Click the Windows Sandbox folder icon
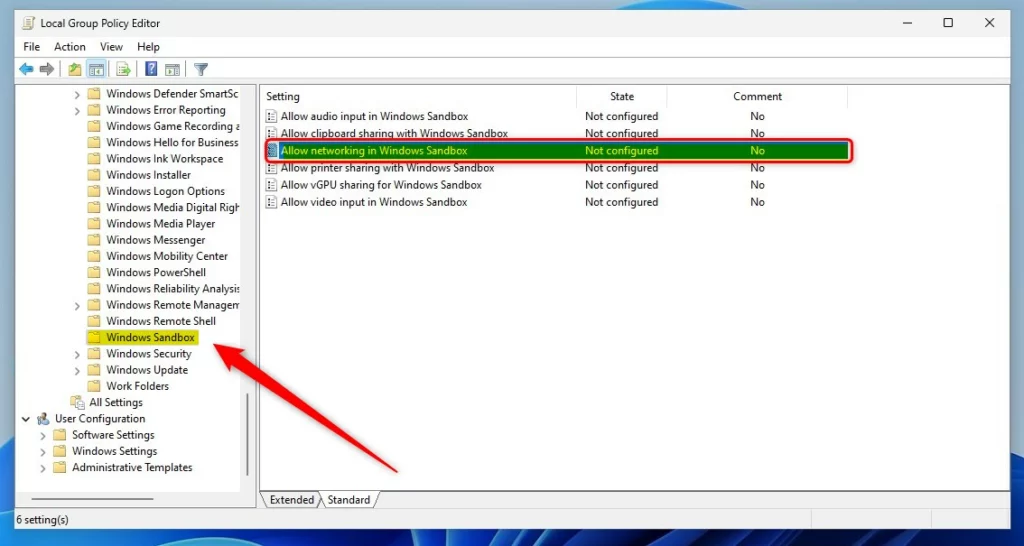 pos(94,338)
